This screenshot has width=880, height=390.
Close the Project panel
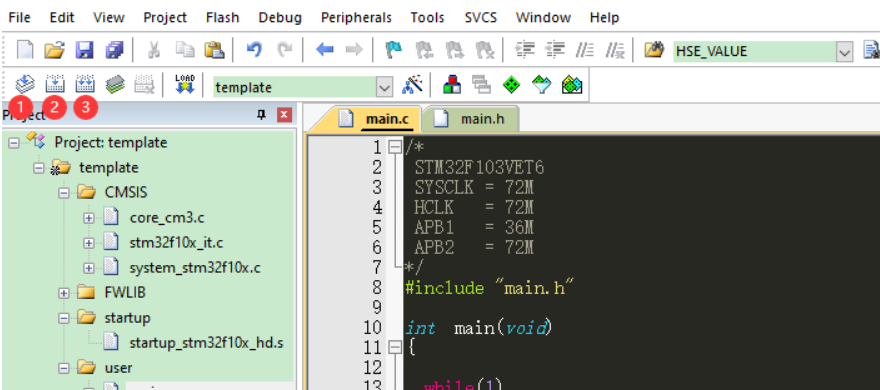(x=285, y=115)
